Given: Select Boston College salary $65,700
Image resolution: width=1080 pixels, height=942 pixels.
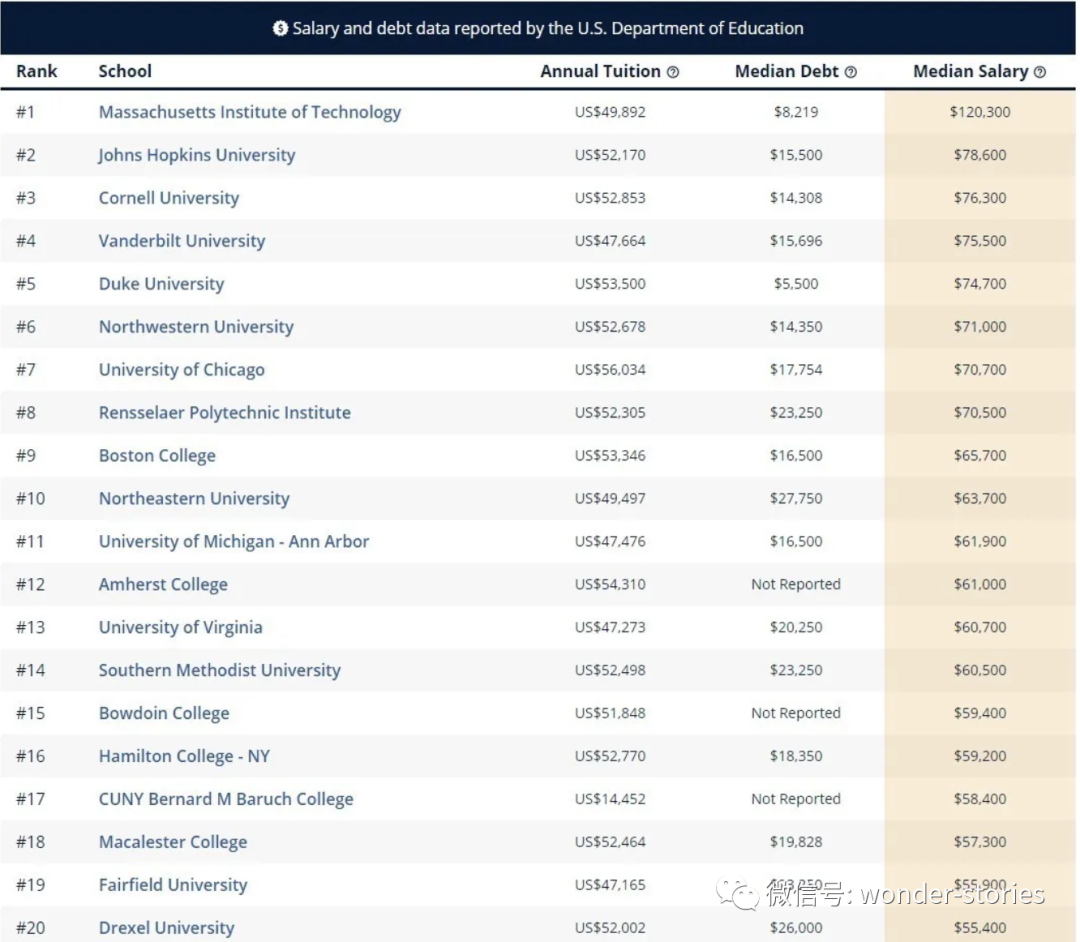Looking at the screenshot, I should click(x=980, y=455).
